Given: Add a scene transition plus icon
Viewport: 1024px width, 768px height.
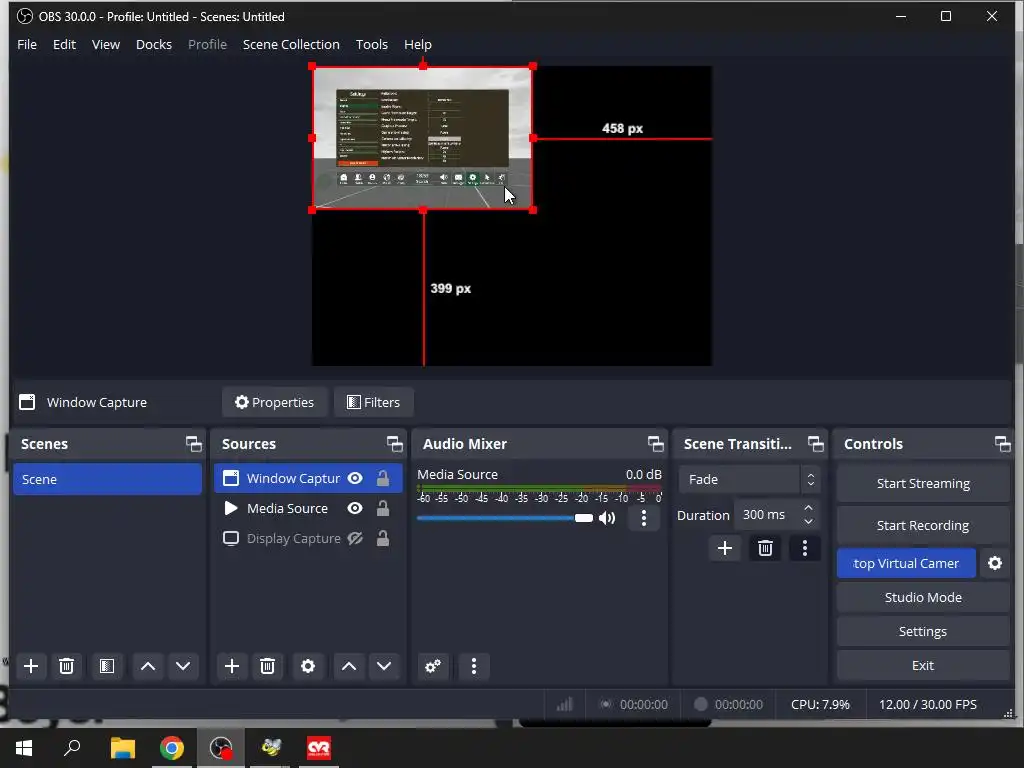Looking at the screenshot, I should [725, 548].
